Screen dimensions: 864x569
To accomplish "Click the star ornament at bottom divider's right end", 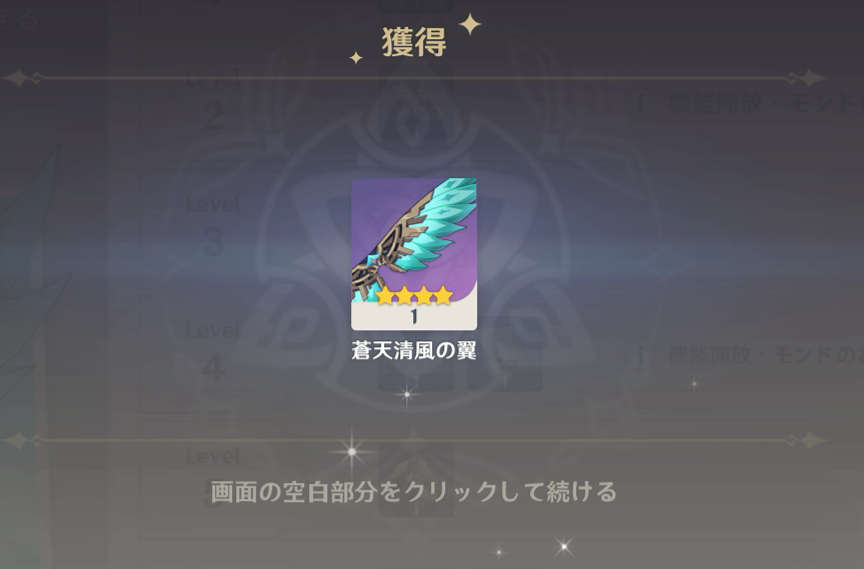I will 809,440.
